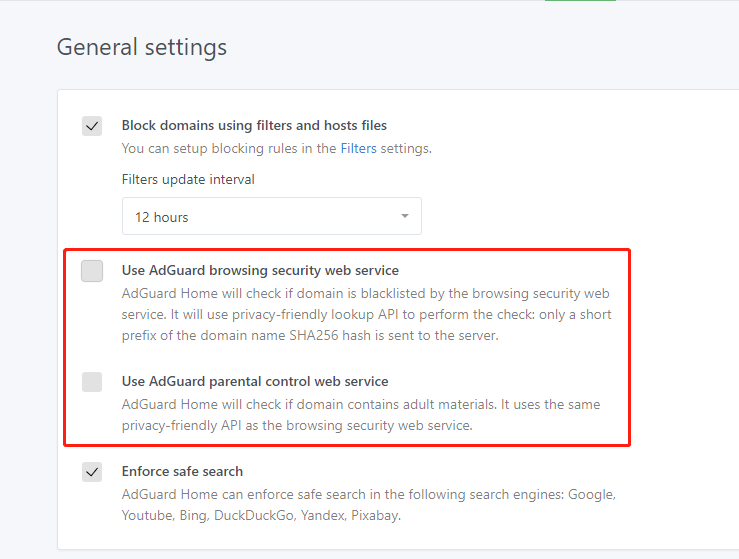
Task: Click the green active tab indicator at top
Action: (580, 0)
